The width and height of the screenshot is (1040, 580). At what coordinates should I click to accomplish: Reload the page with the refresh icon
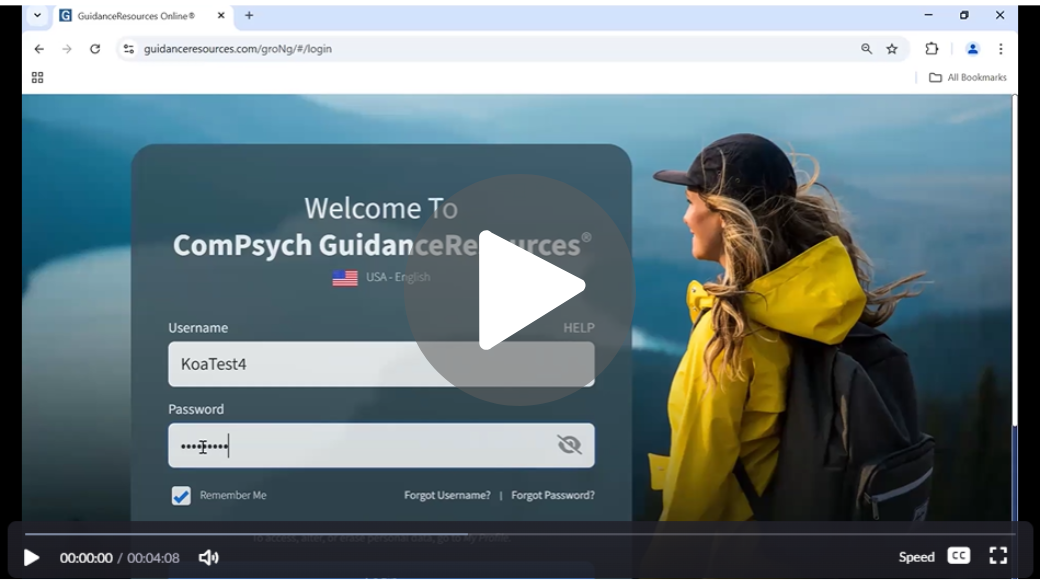pos(95,48)
